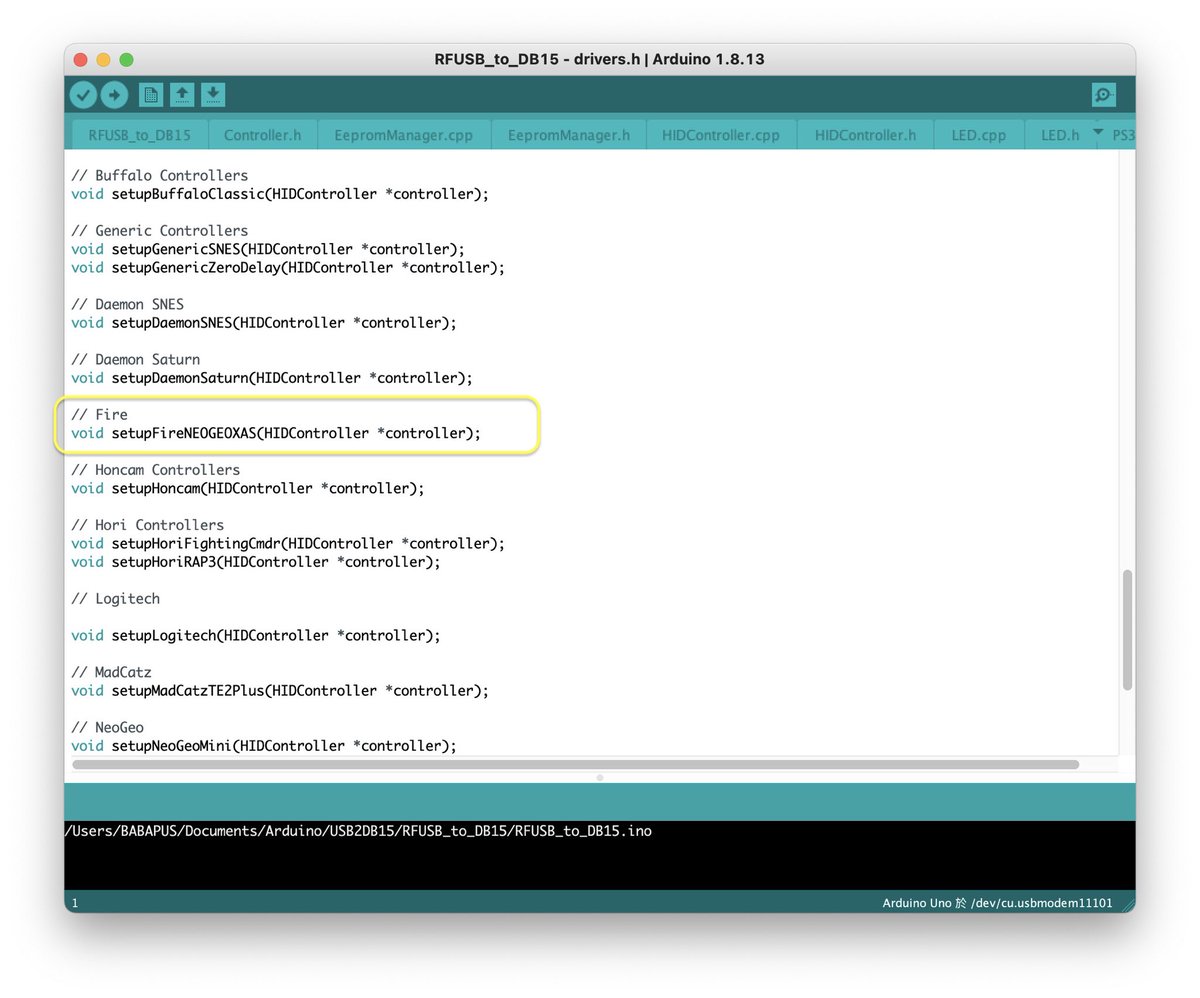Screen dimensions: 1200x998
Task: Click the Verify checkmark button
Action: tap(83, 95)
